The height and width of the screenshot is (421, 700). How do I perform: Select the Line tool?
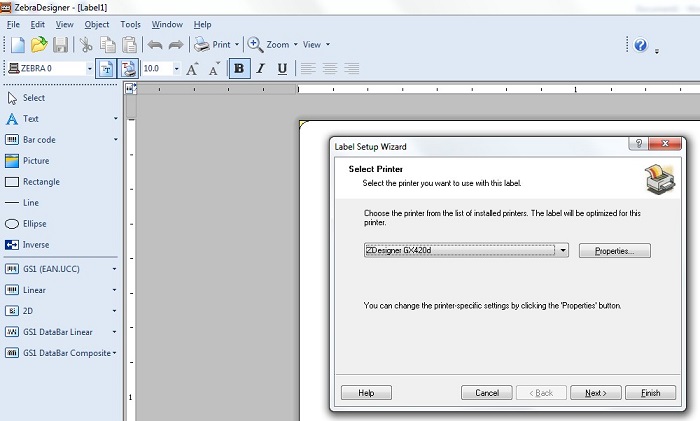click(22, 203)
